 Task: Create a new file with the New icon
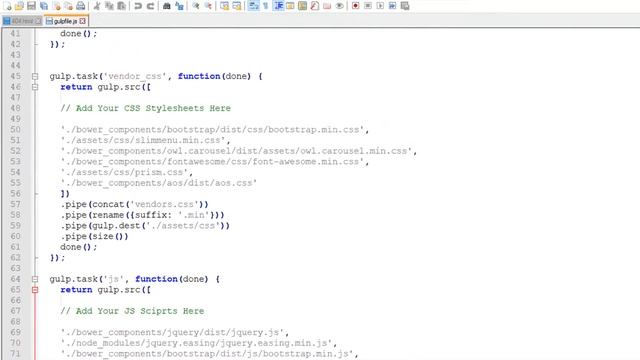(7, 6)
